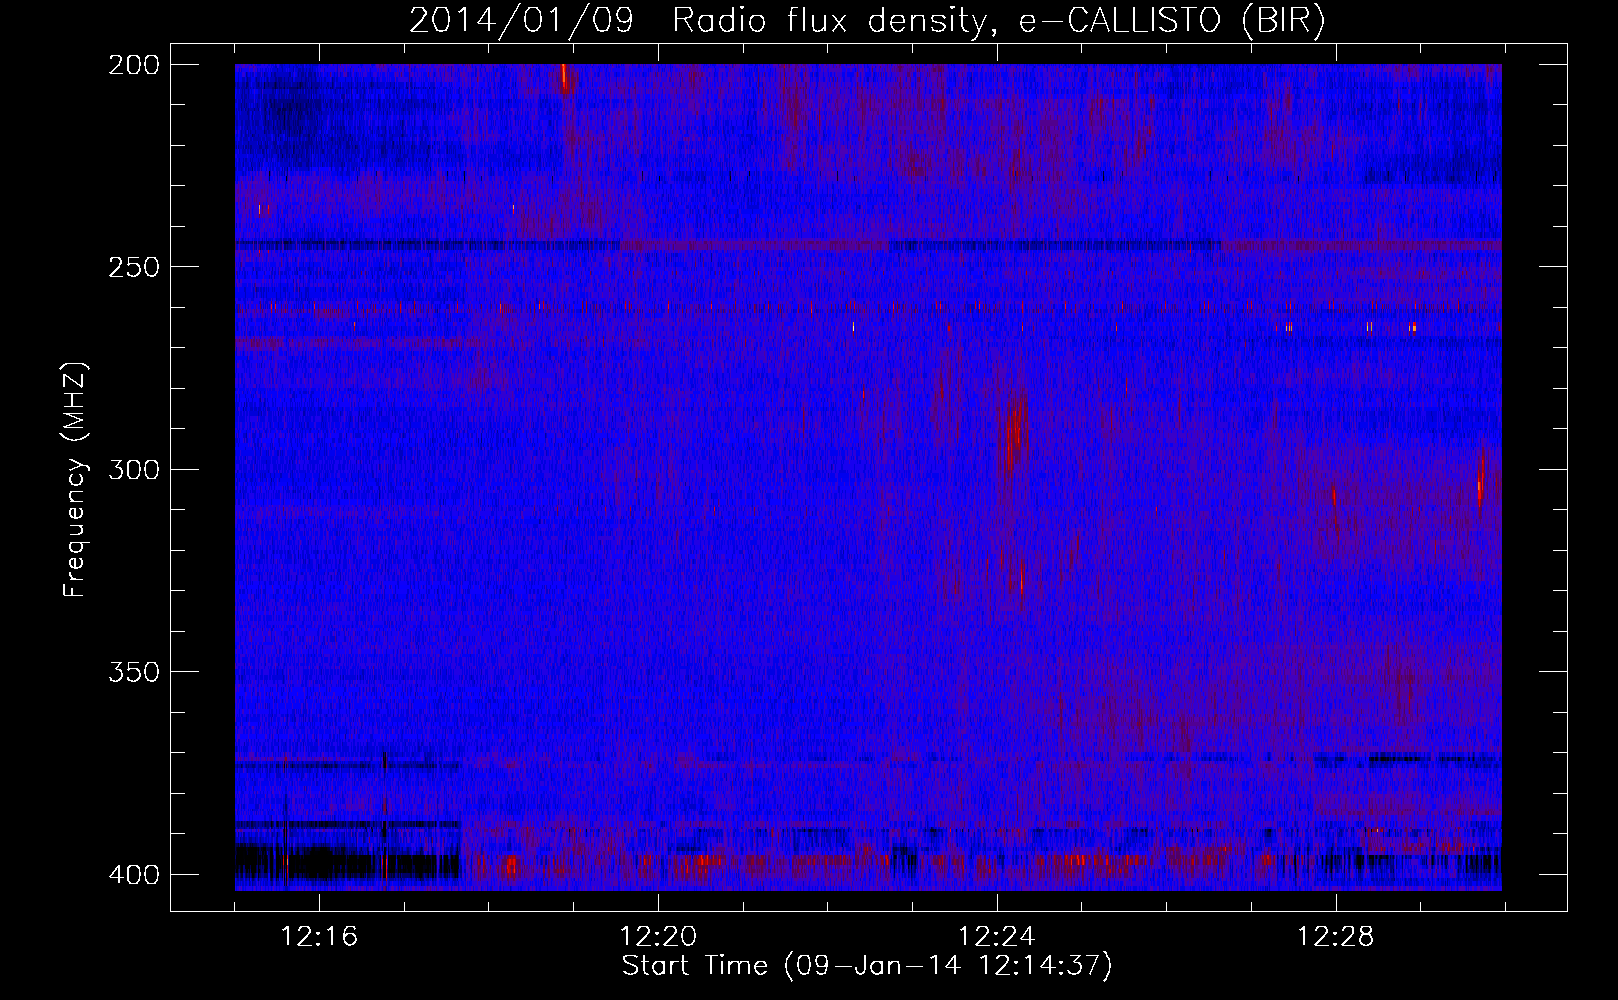Click the '12:24' time tick label
The width and height of the screenshot is (1618, 1000).
click(997, 937)
